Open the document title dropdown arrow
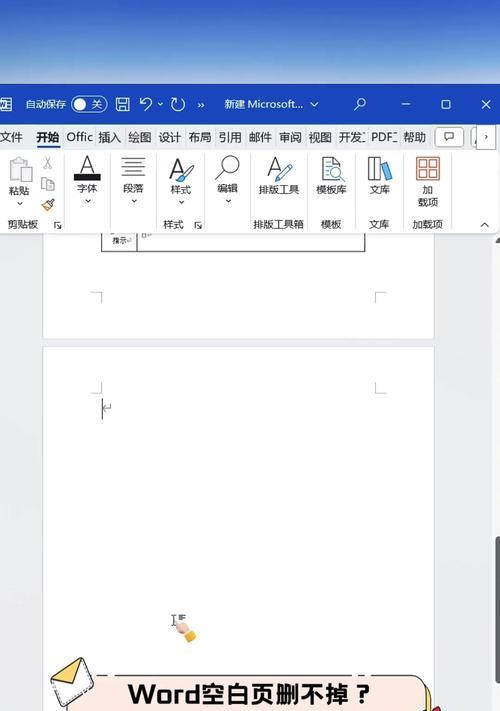This screenshot has height=711, width=500. (x=314, y=105)
